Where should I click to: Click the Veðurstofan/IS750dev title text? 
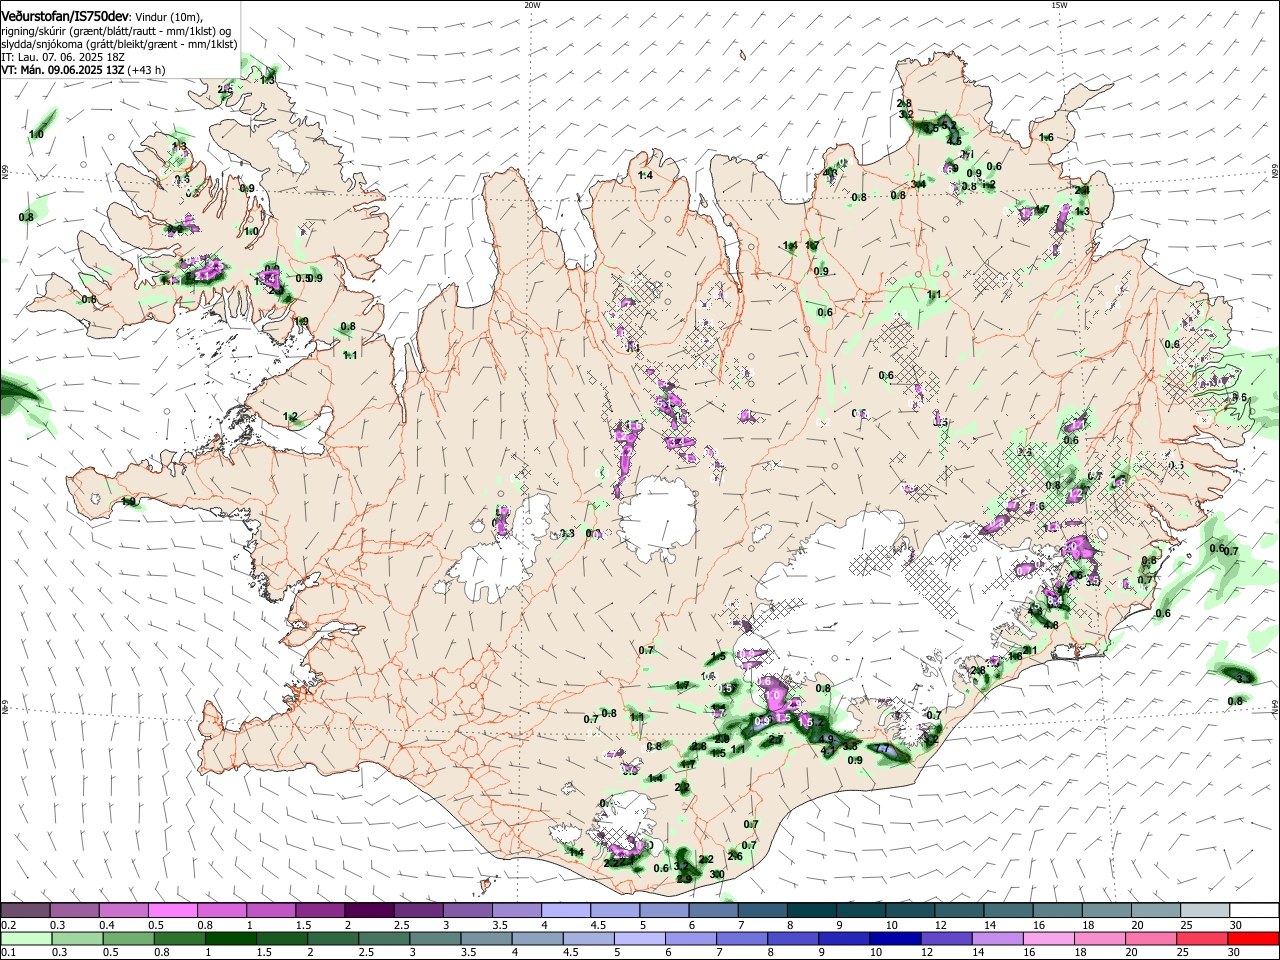coord(65,16)
